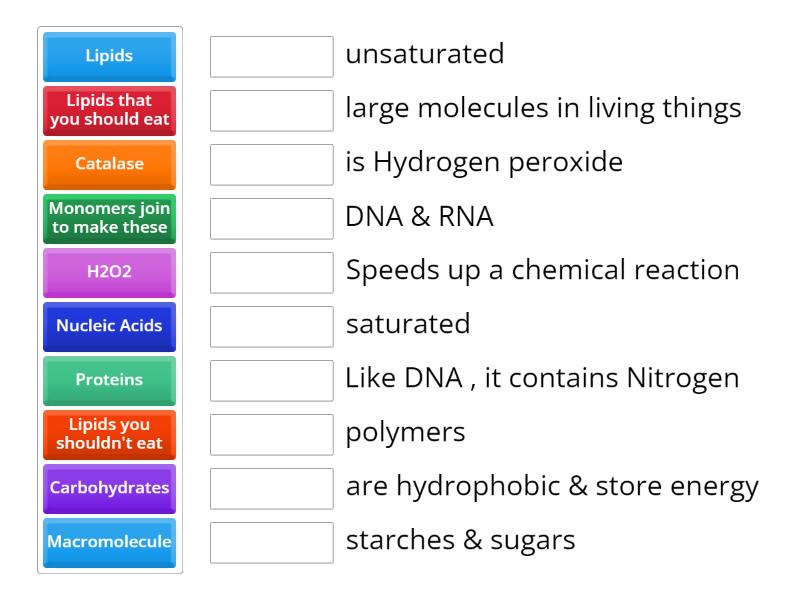Select the Lipids tile
This screenshot has width=800, height=600.
pos(109,57)
